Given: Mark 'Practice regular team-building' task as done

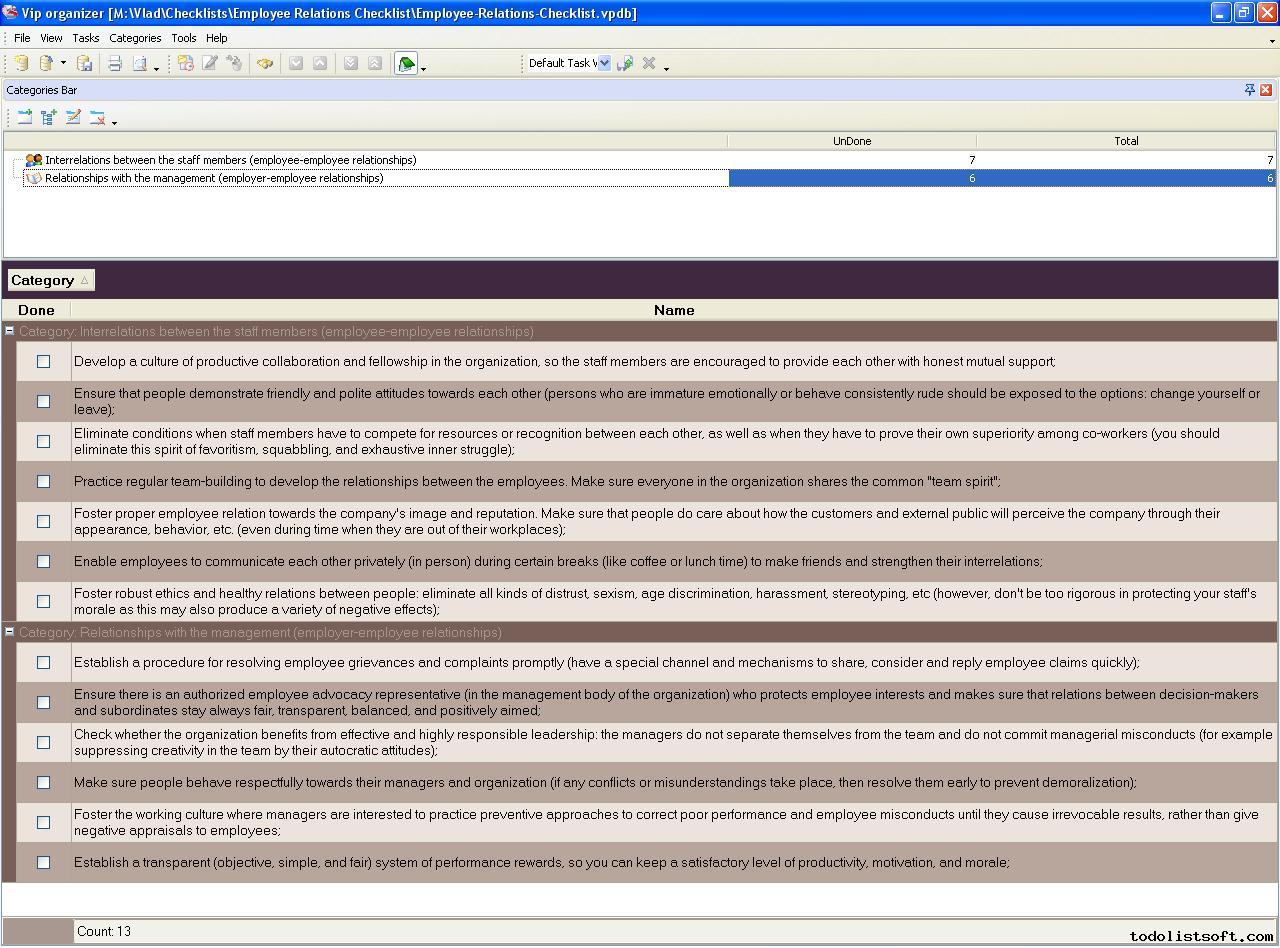Looking at the screenshot, I should click(43, 482).
